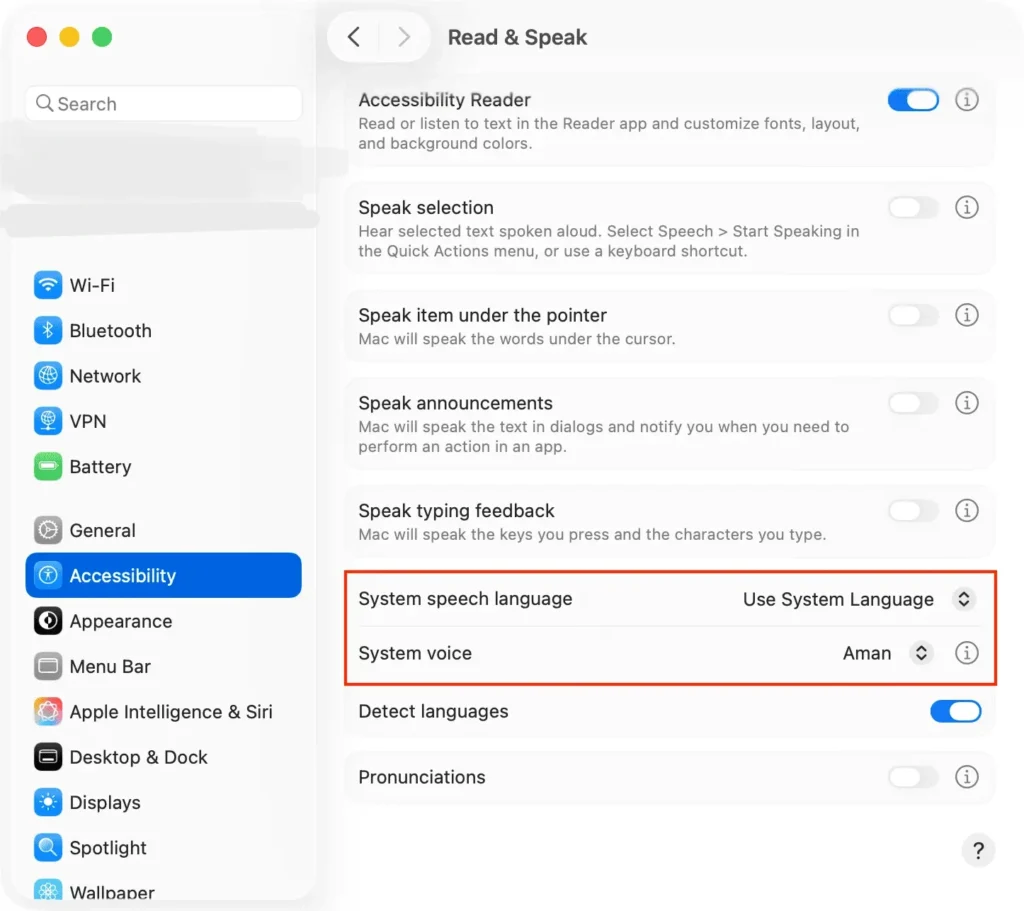Open the System voice Aman popup menu
The width and height of the screenshot is (1024, 911).
pyautogui.click(x=920, y=653)
